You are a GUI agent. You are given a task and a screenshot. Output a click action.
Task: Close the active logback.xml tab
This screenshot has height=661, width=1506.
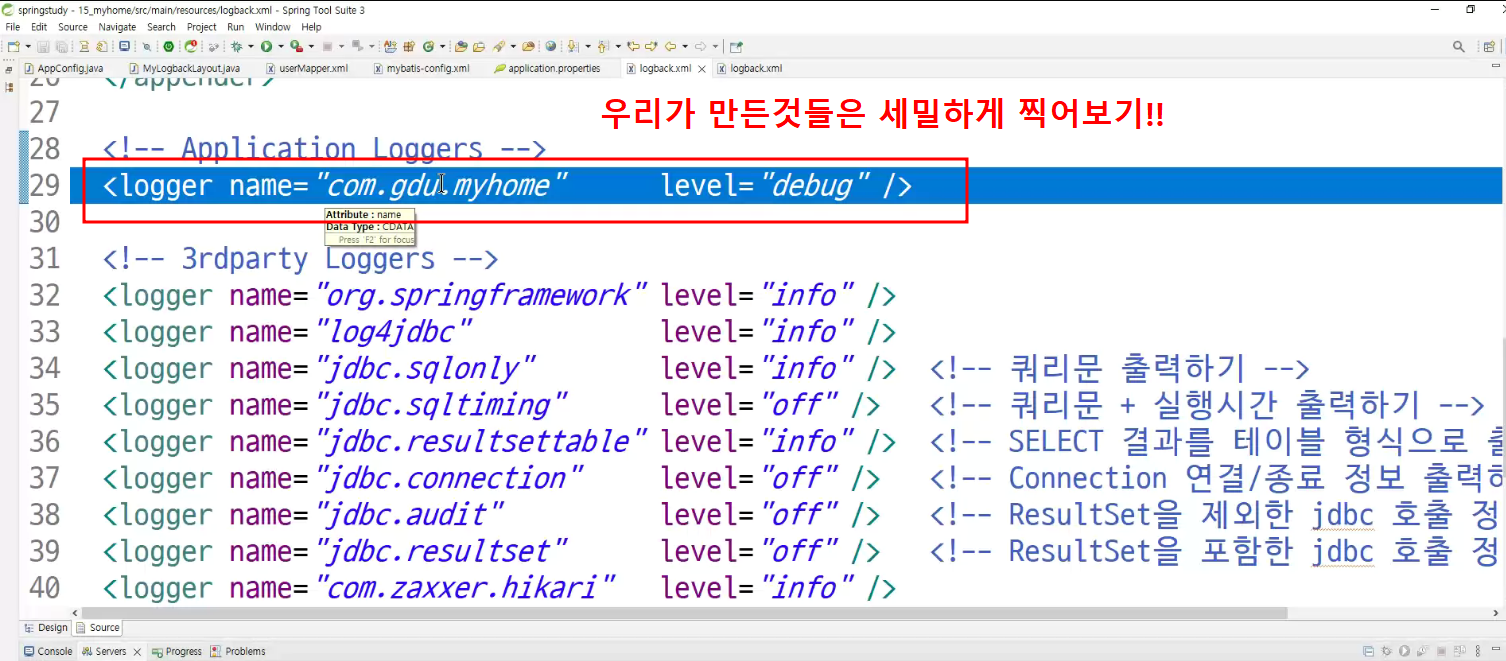tap(702, 69)
